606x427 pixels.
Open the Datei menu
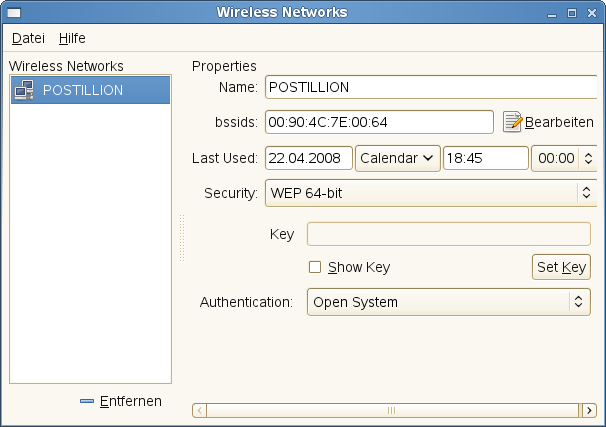tap(28, 38)
